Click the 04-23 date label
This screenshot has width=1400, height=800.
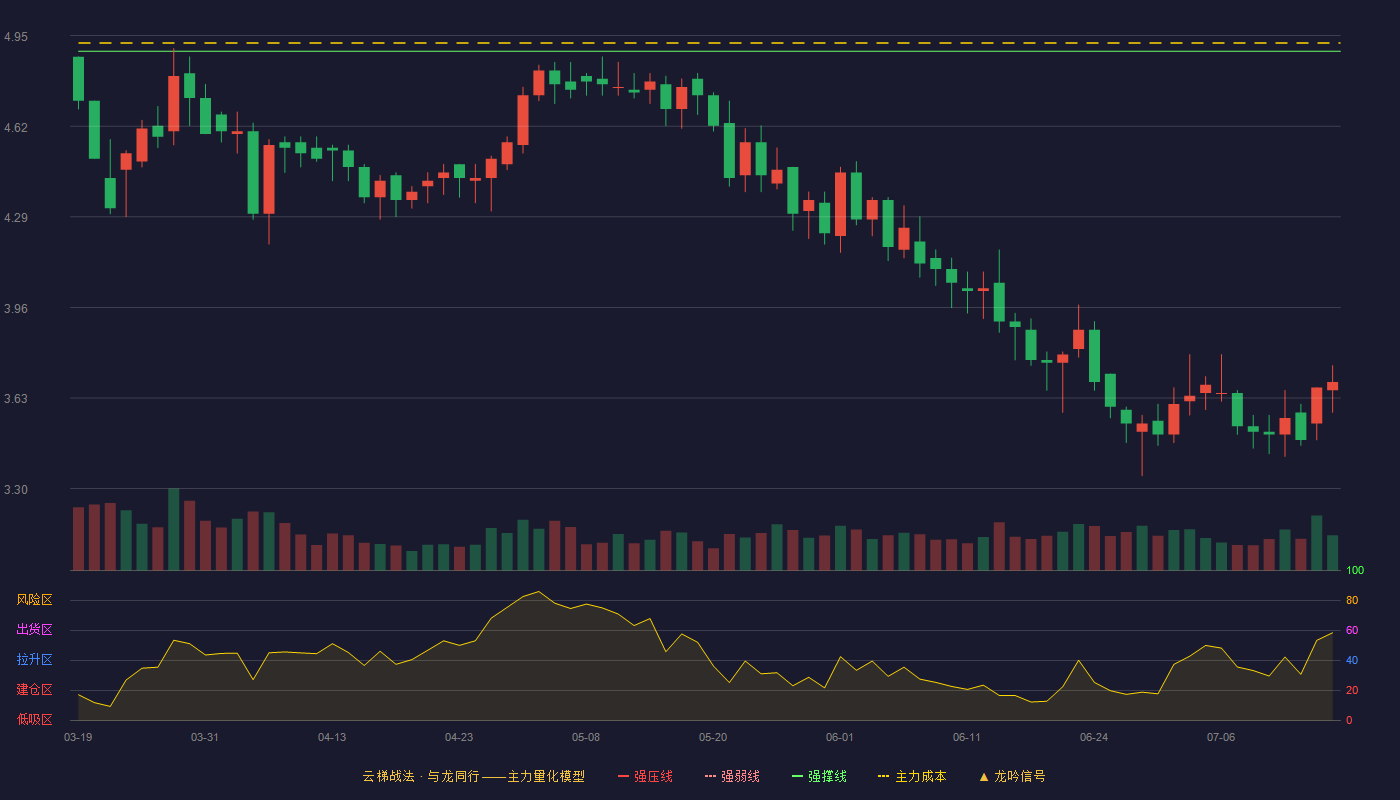click(459, 737)
